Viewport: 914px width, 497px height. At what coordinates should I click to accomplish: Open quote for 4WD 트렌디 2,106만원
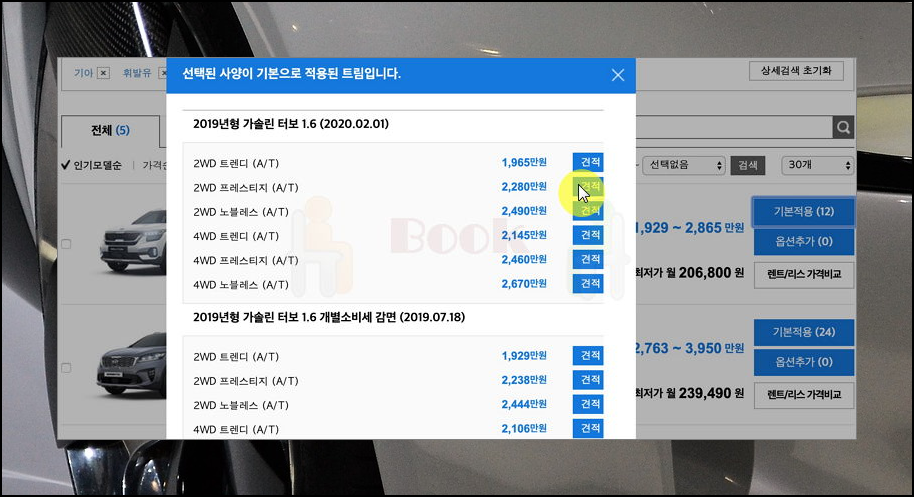coord(588,428)
